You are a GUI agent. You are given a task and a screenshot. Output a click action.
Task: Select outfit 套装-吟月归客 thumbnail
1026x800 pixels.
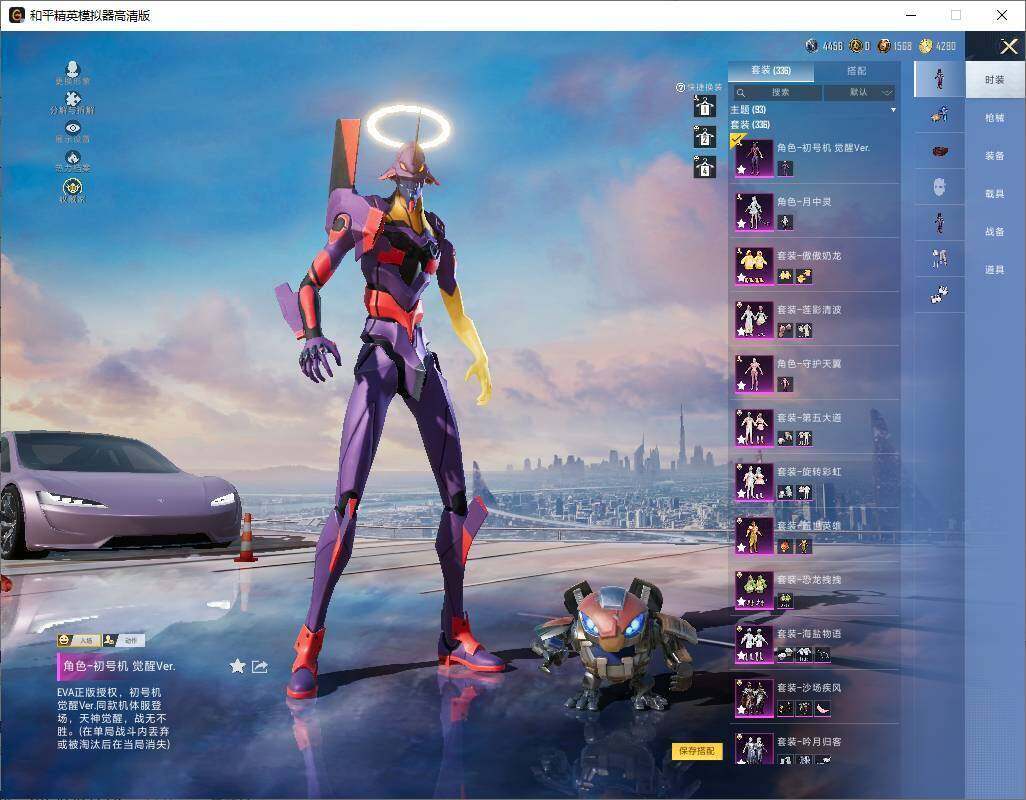pos(754,749)
